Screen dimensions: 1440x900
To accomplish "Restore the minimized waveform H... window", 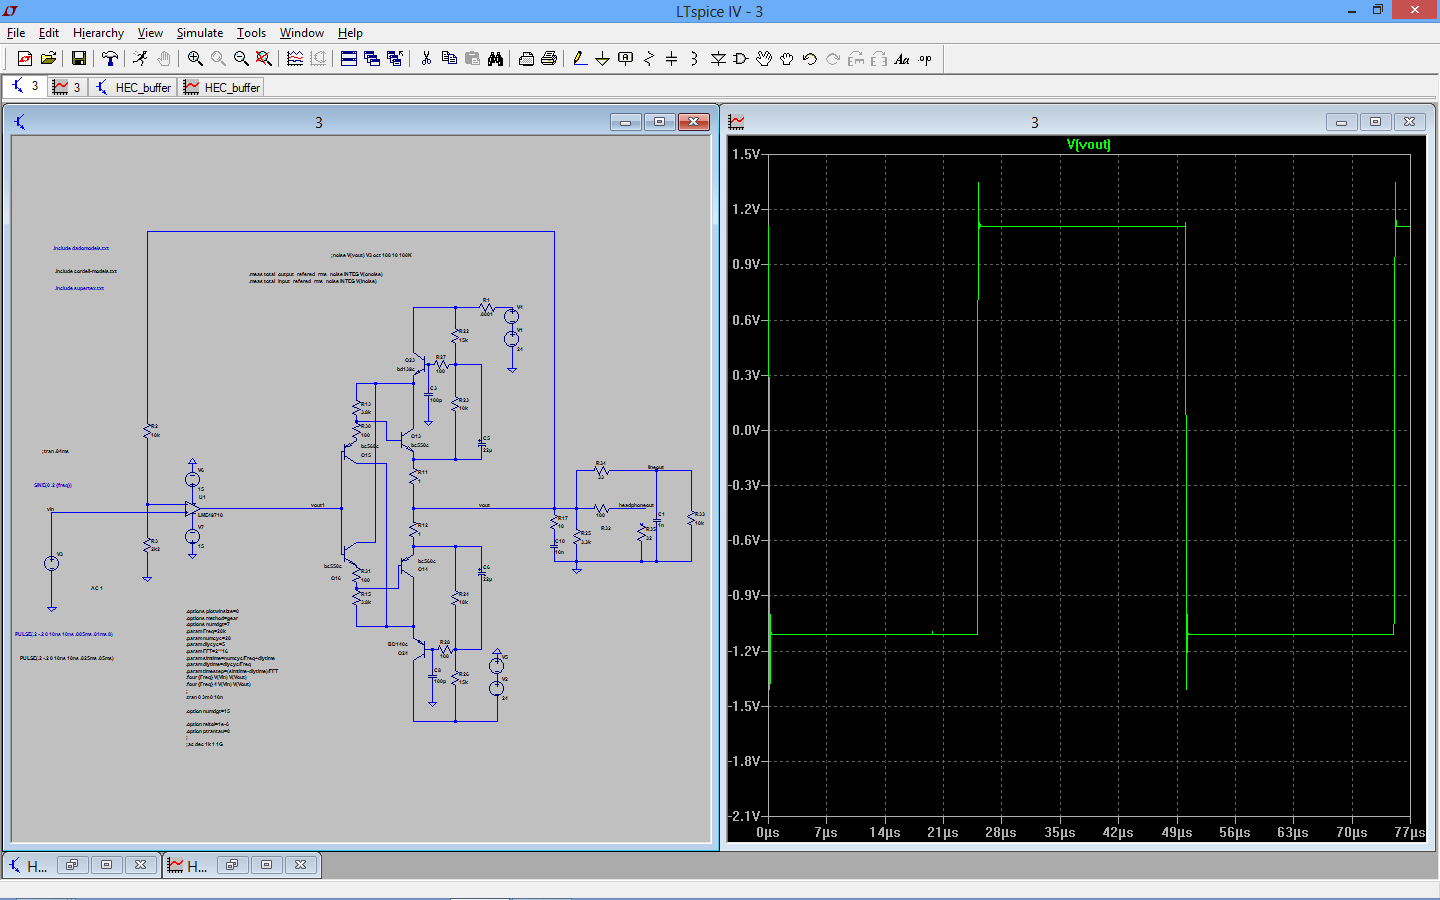I will pos(232,865).
